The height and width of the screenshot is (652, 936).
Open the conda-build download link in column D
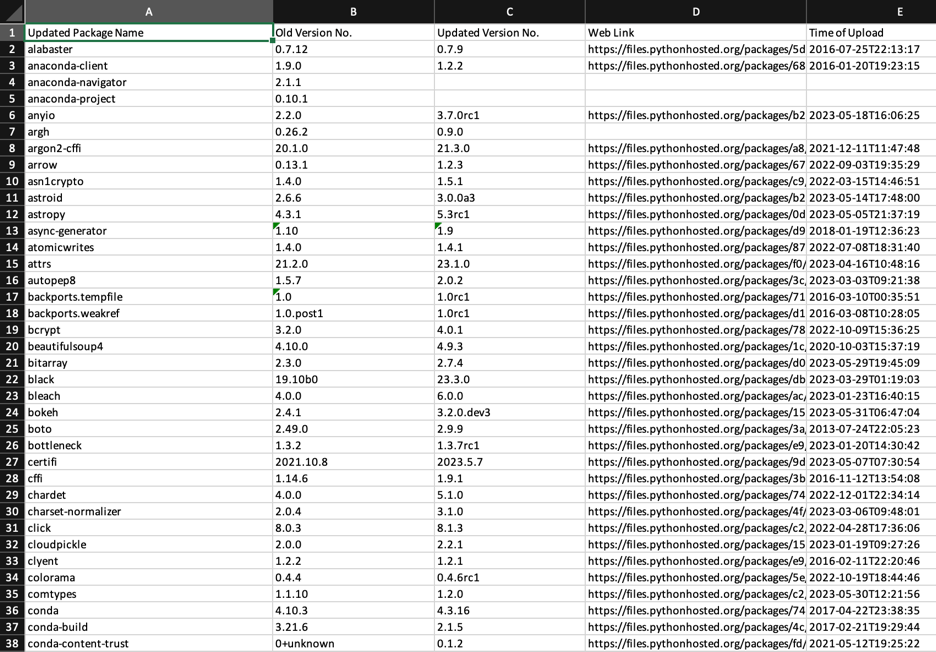pos(694,627)
